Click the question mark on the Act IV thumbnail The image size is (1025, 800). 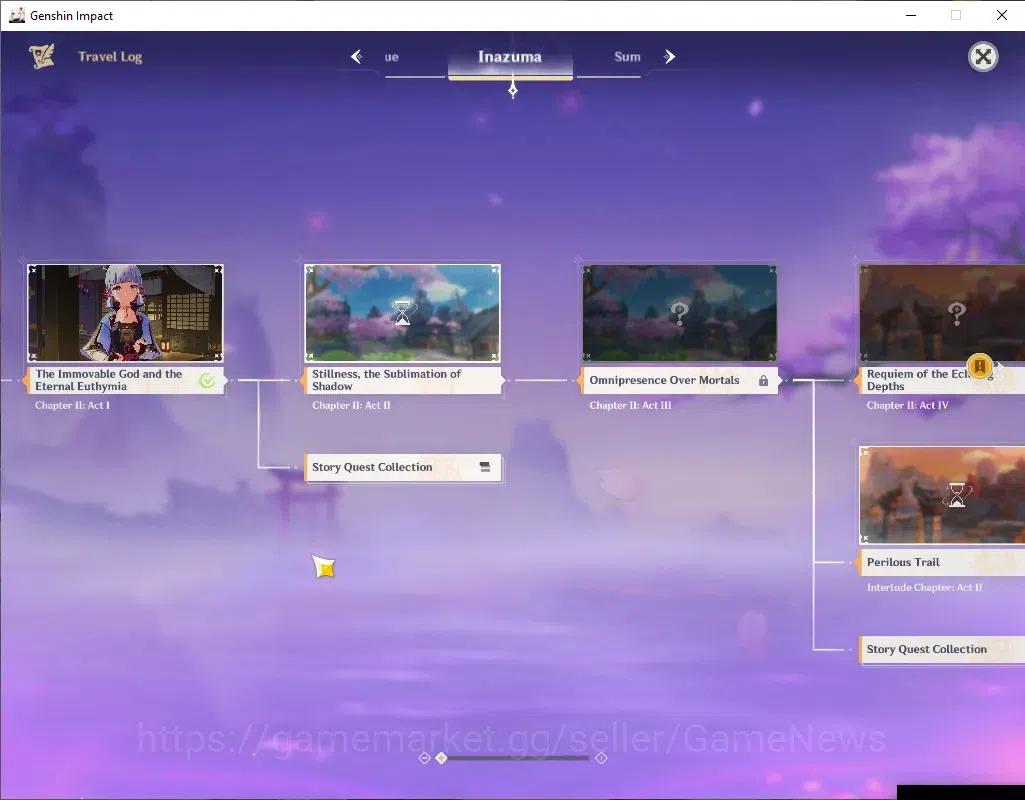click(957, 314)
